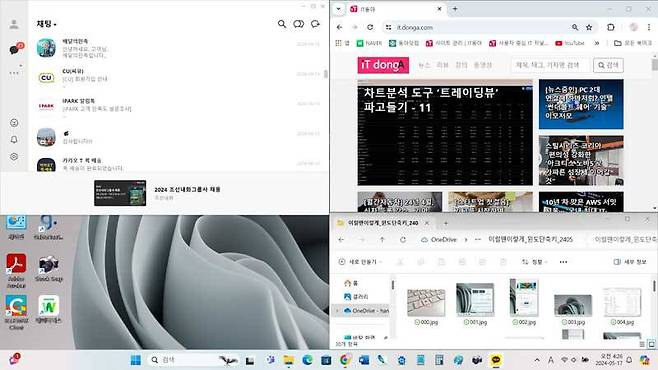Image resolution: width=658 pixels, height=370 pixels.
Task: Expand the OneDrive tree node
Action: click(x=337, y=311)
